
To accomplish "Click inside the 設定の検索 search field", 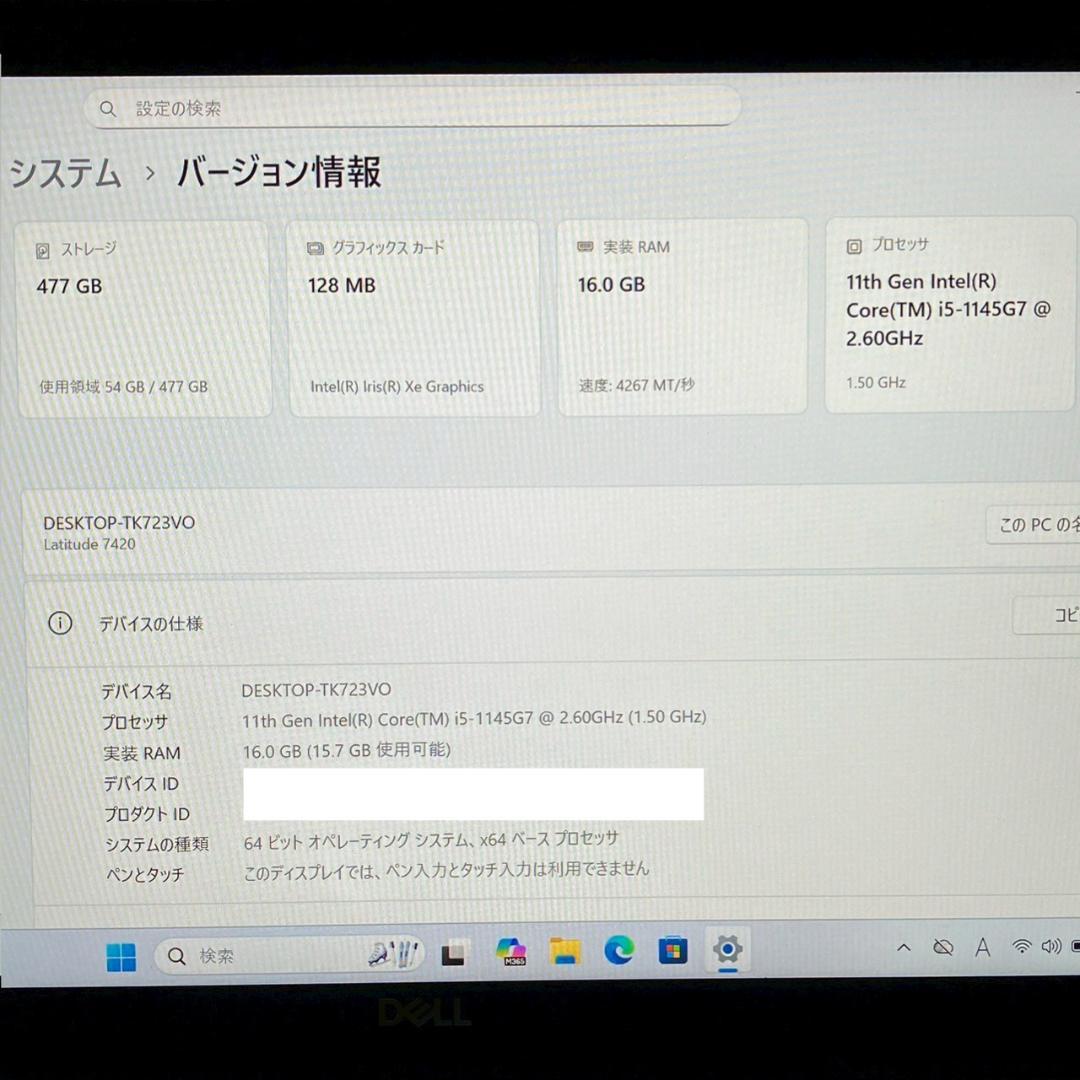I will click(x=400, y=107).
